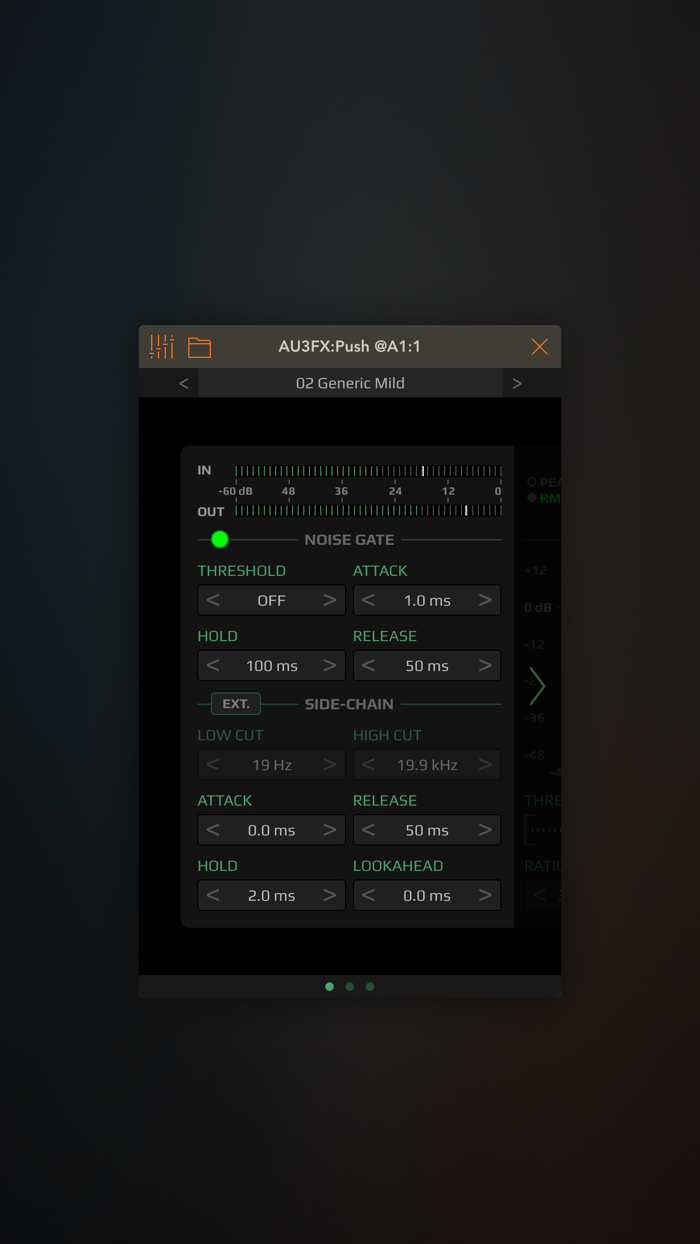Increase Noise Gate Threshold value
Image resolution: width=700 pixels, height=1244 pixels.
click(329, 600)
